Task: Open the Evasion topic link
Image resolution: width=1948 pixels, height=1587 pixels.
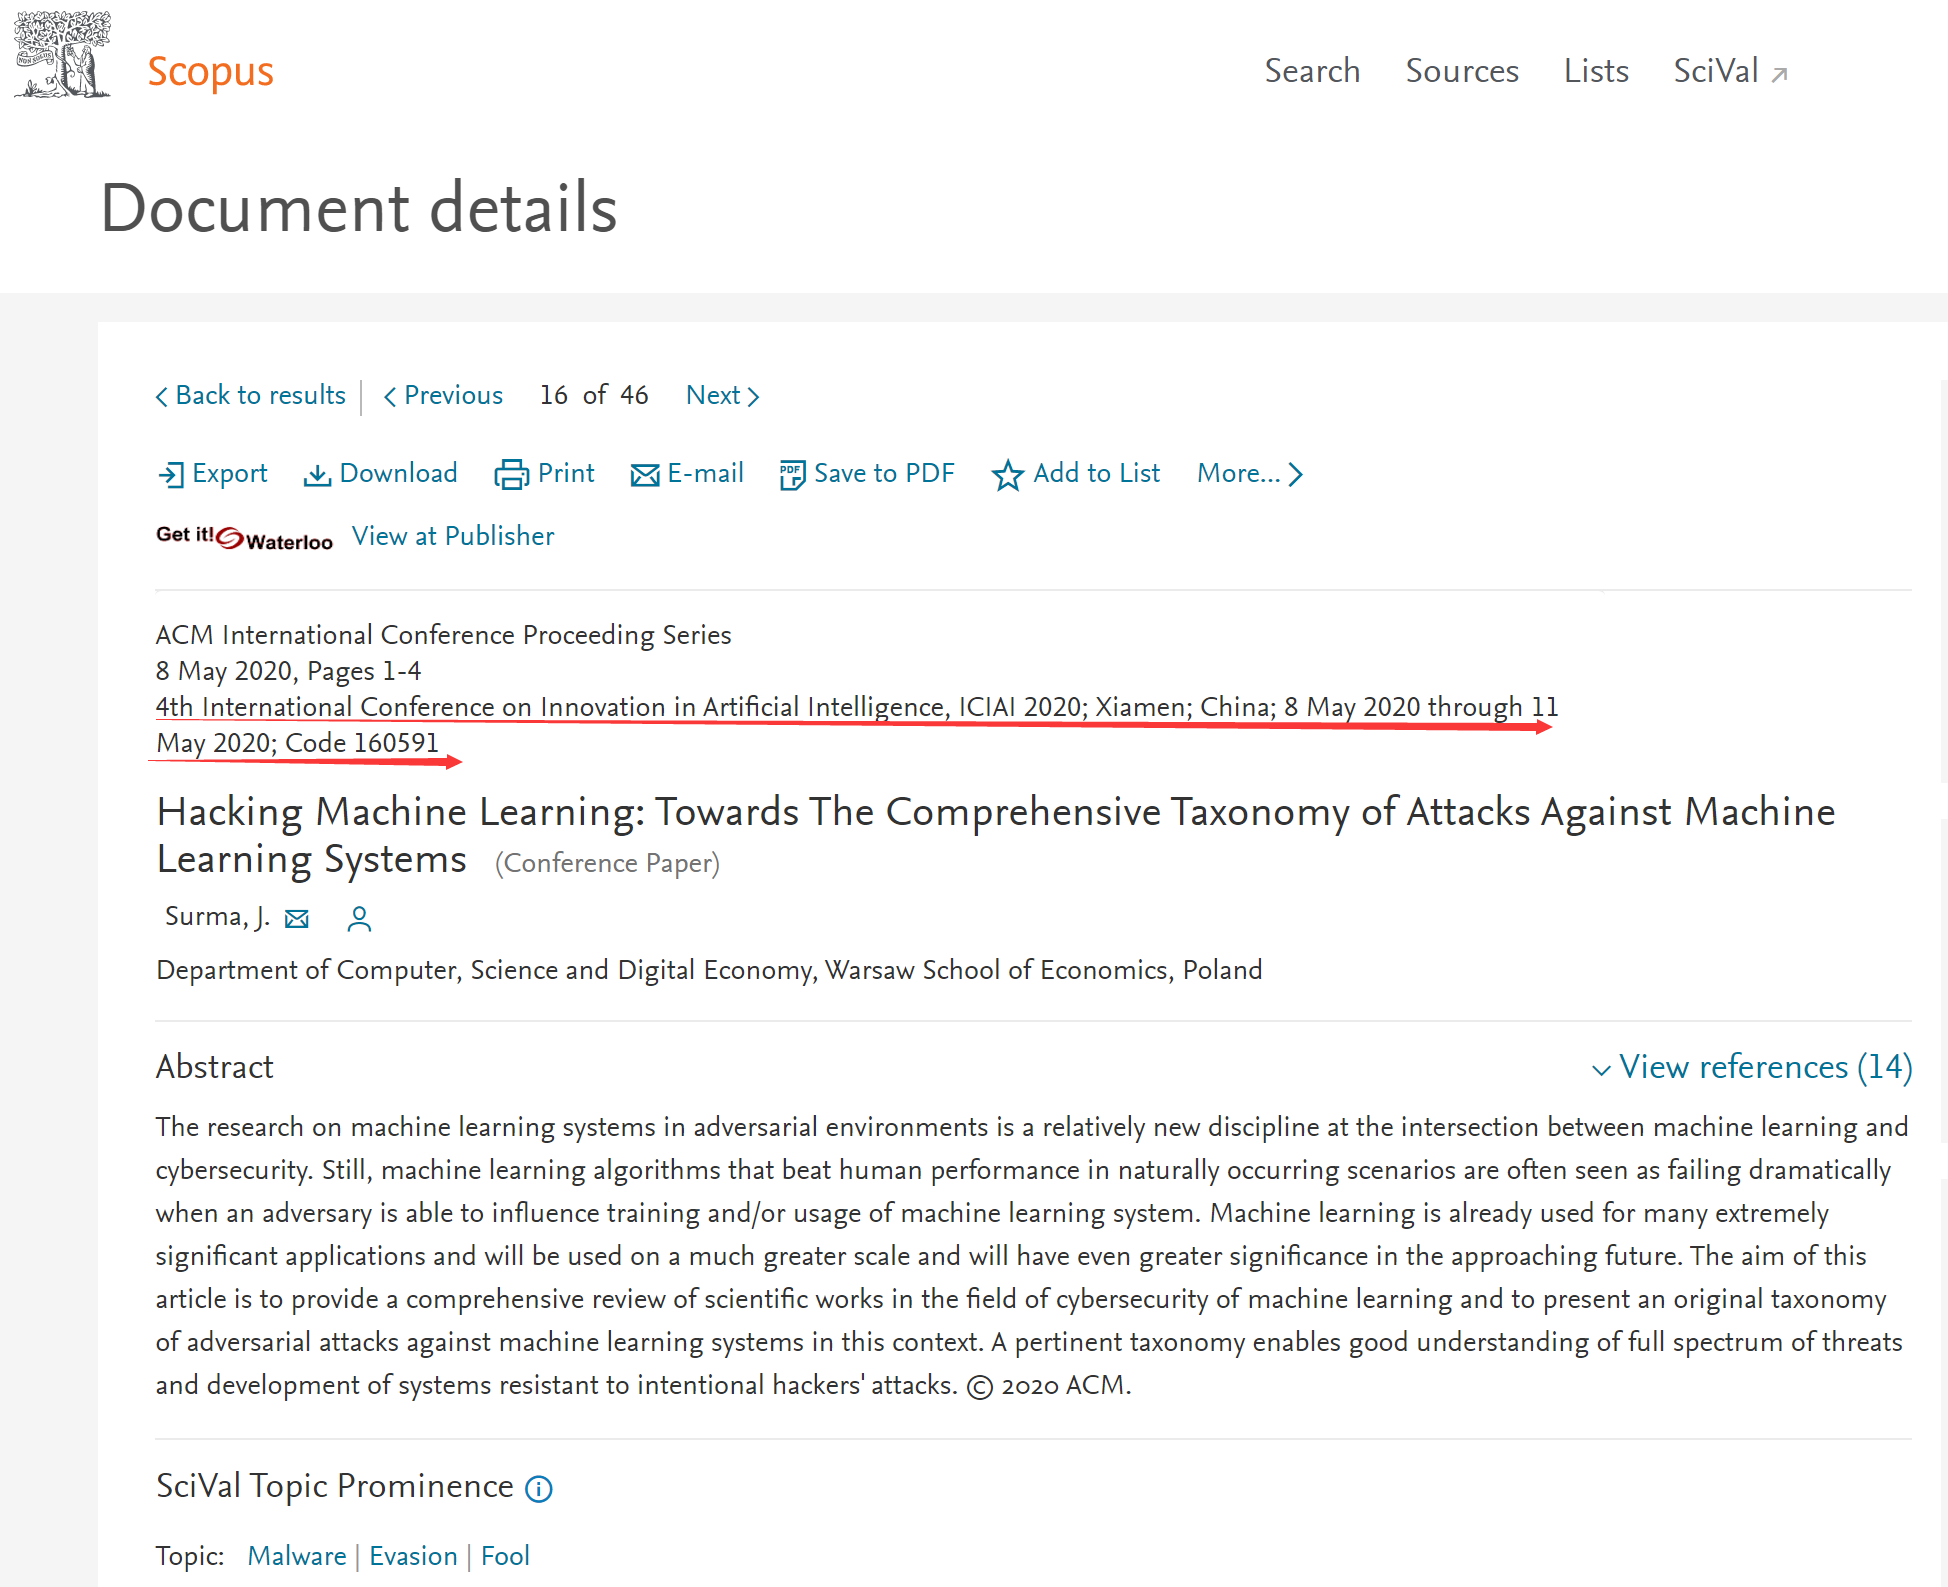Action: (413, 1556)
